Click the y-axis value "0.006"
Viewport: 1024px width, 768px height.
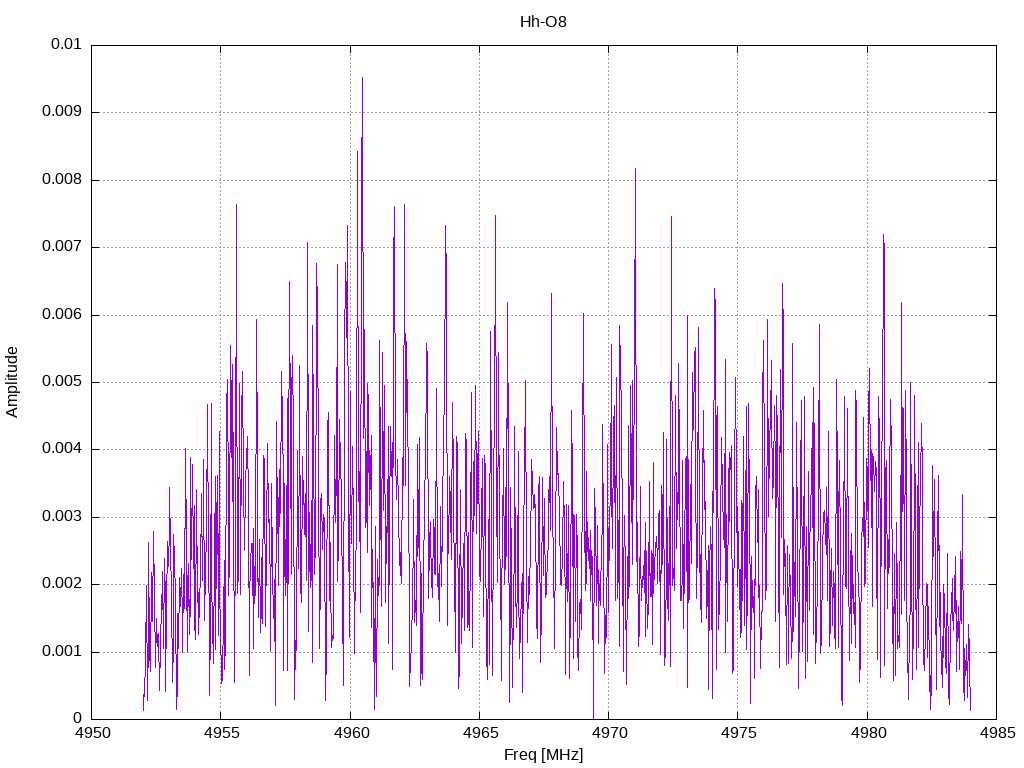[x=62, y=315]
